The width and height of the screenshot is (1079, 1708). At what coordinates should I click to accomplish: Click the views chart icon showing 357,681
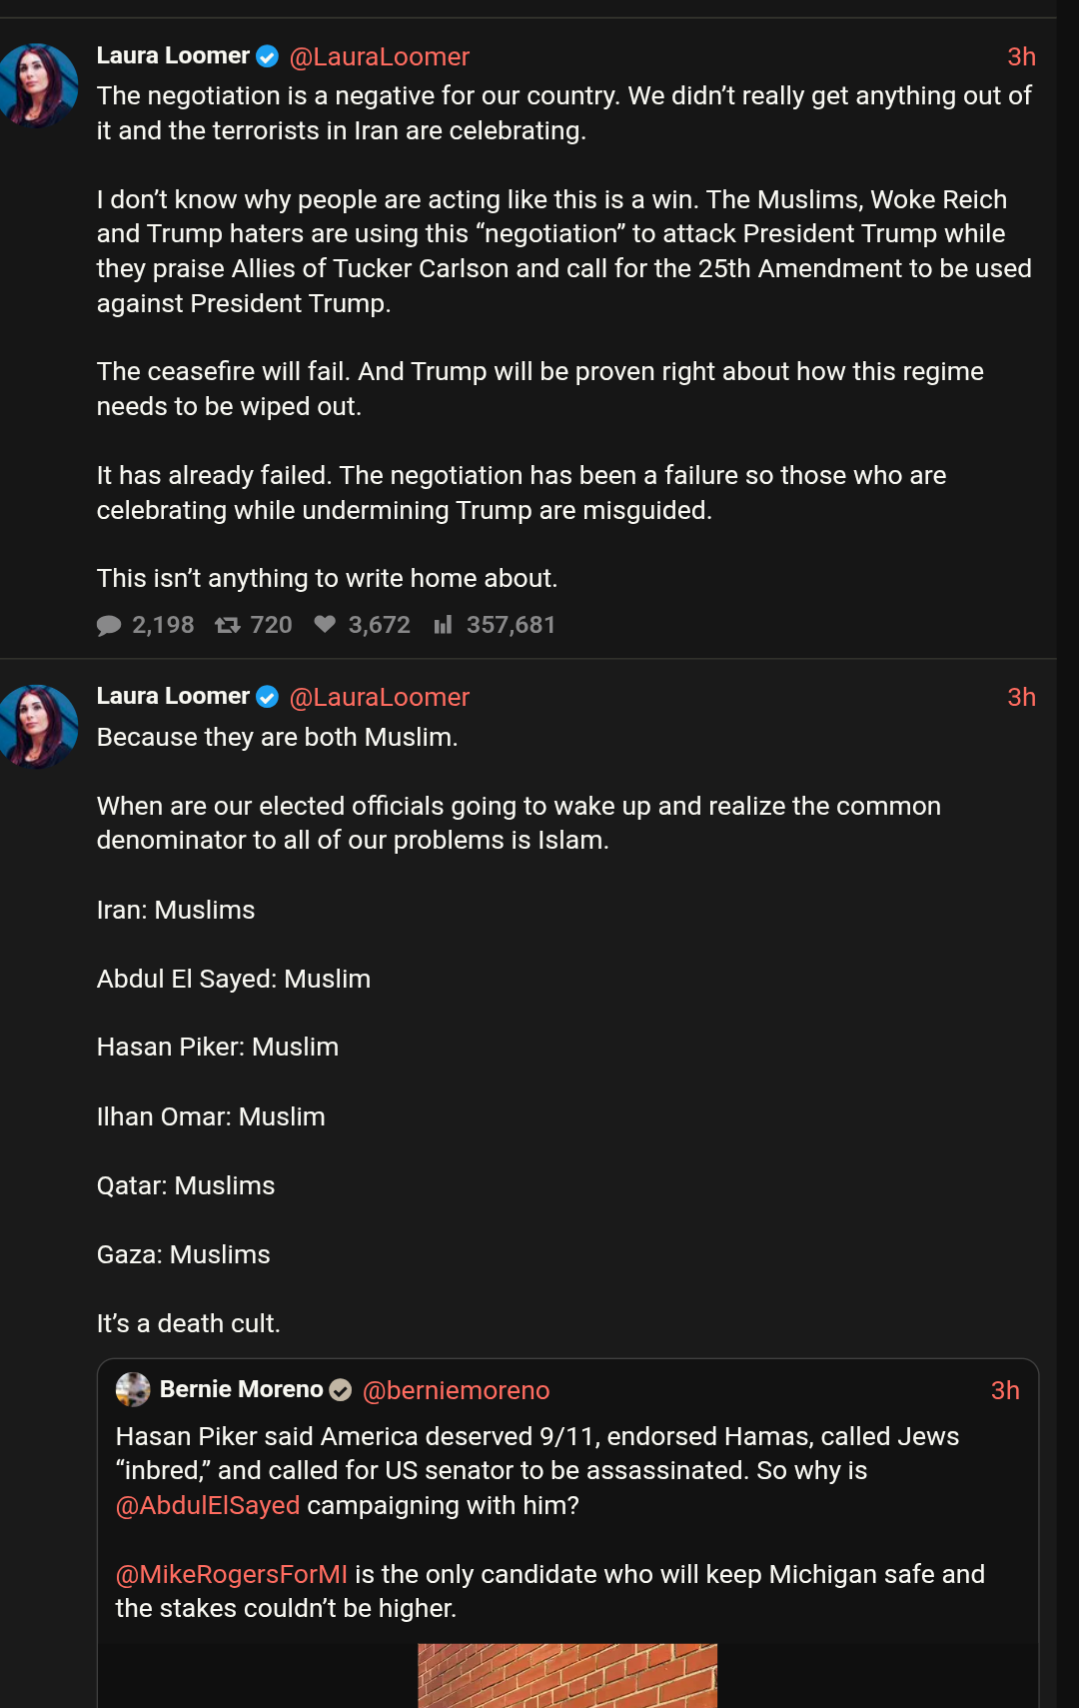coord(443,626)
